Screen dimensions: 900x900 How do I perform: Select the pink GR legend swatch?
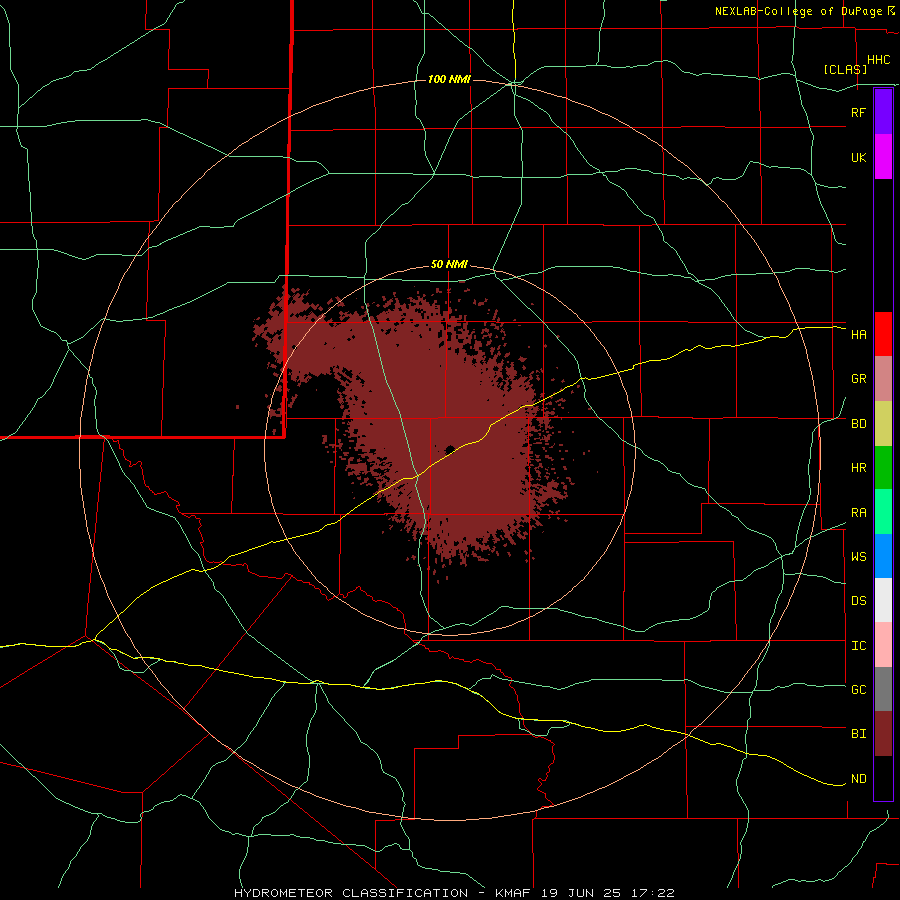point(883,379)
